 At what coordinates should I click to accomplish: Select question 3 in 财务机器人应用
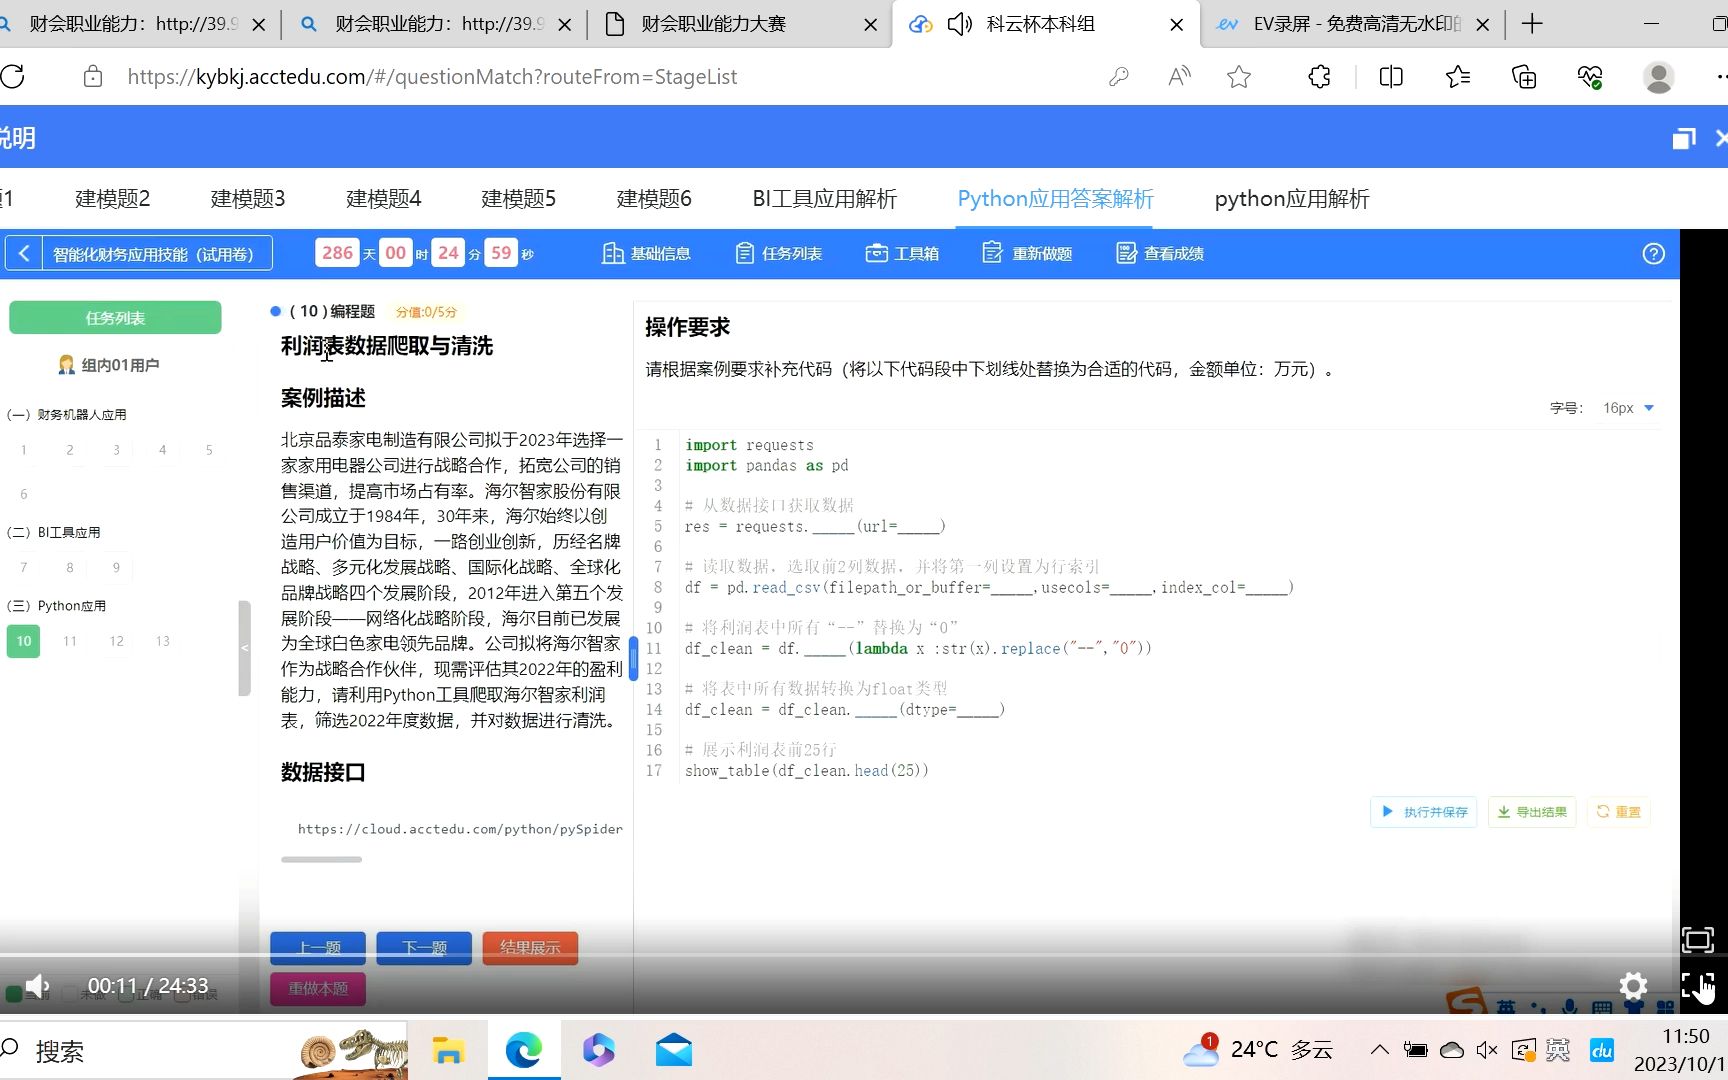116,450
